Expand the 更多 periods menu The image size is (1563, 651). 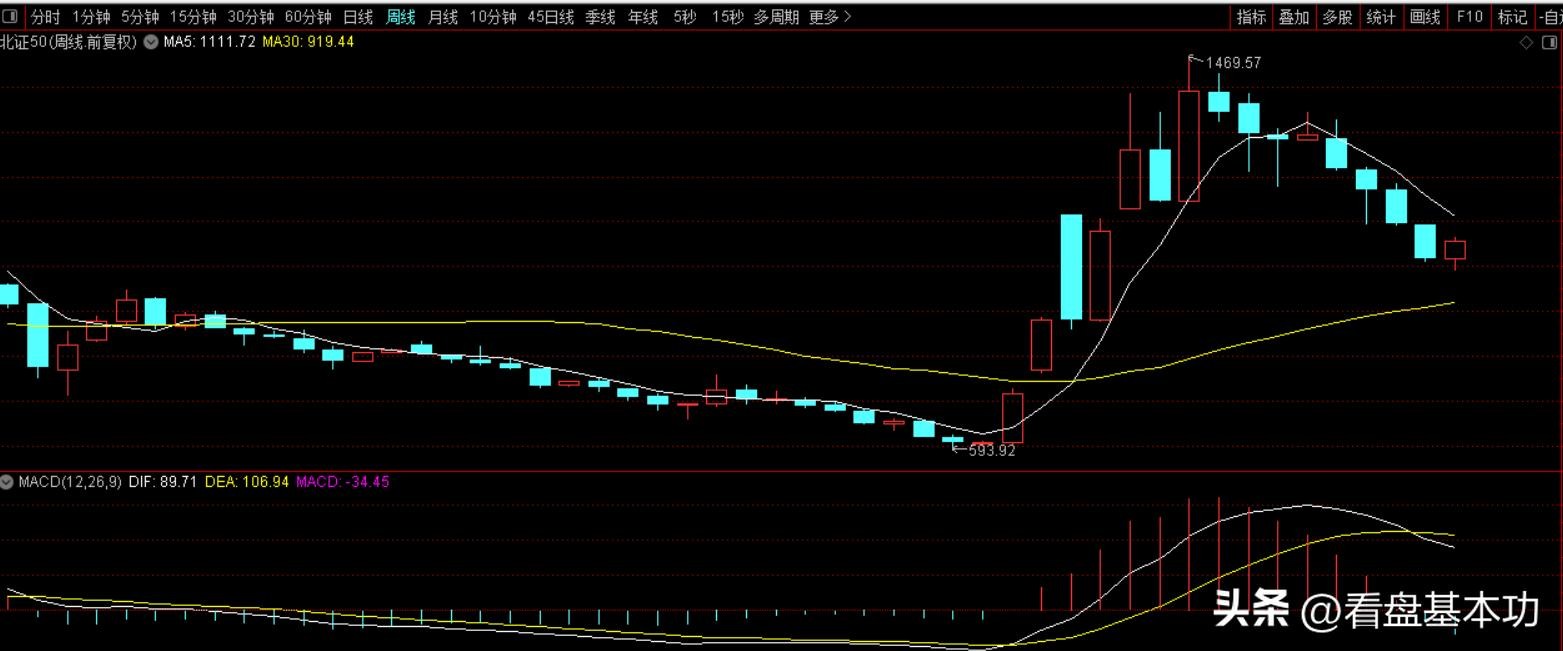coord(830,17)
